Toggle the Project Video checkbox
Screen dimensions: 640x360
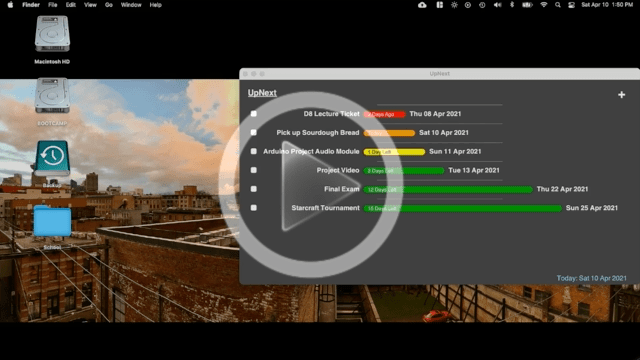[x=253, y=170]
